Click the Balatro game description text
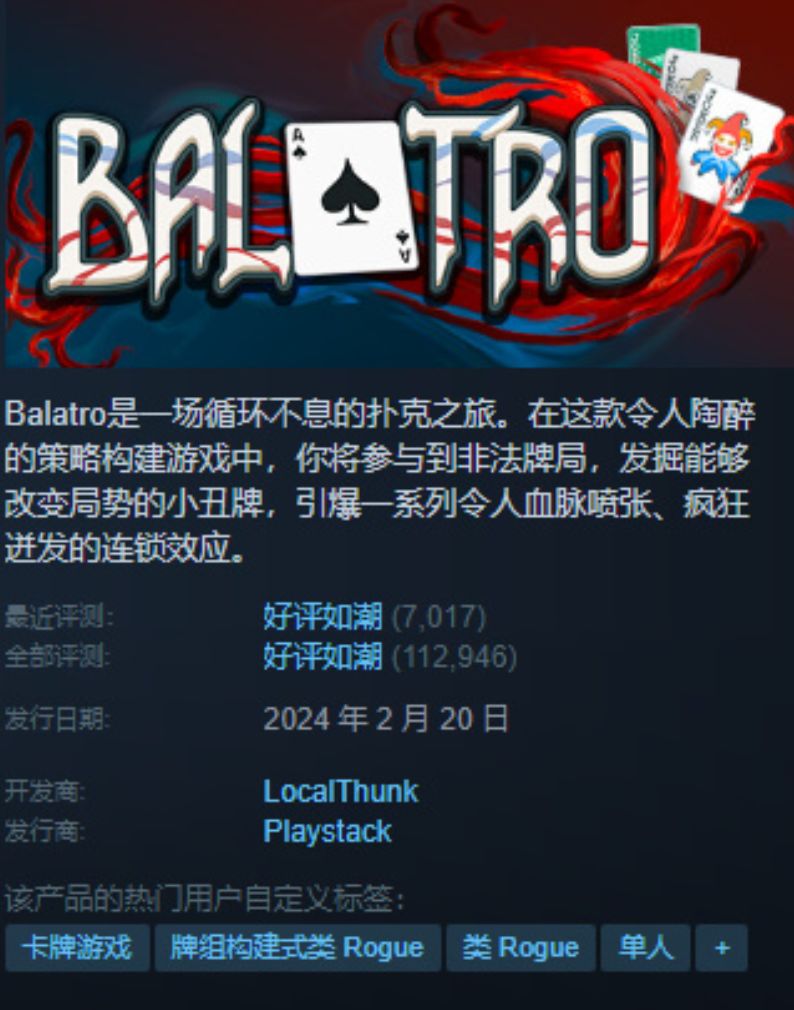This screenshot has width=794, height=1010. point(380,481)
